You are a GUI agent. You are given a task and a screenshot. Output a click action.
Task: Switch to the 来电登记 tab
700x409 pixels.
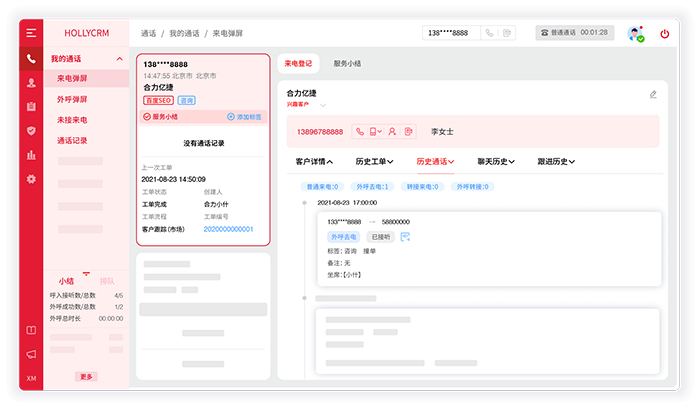(x=298, y=63)
